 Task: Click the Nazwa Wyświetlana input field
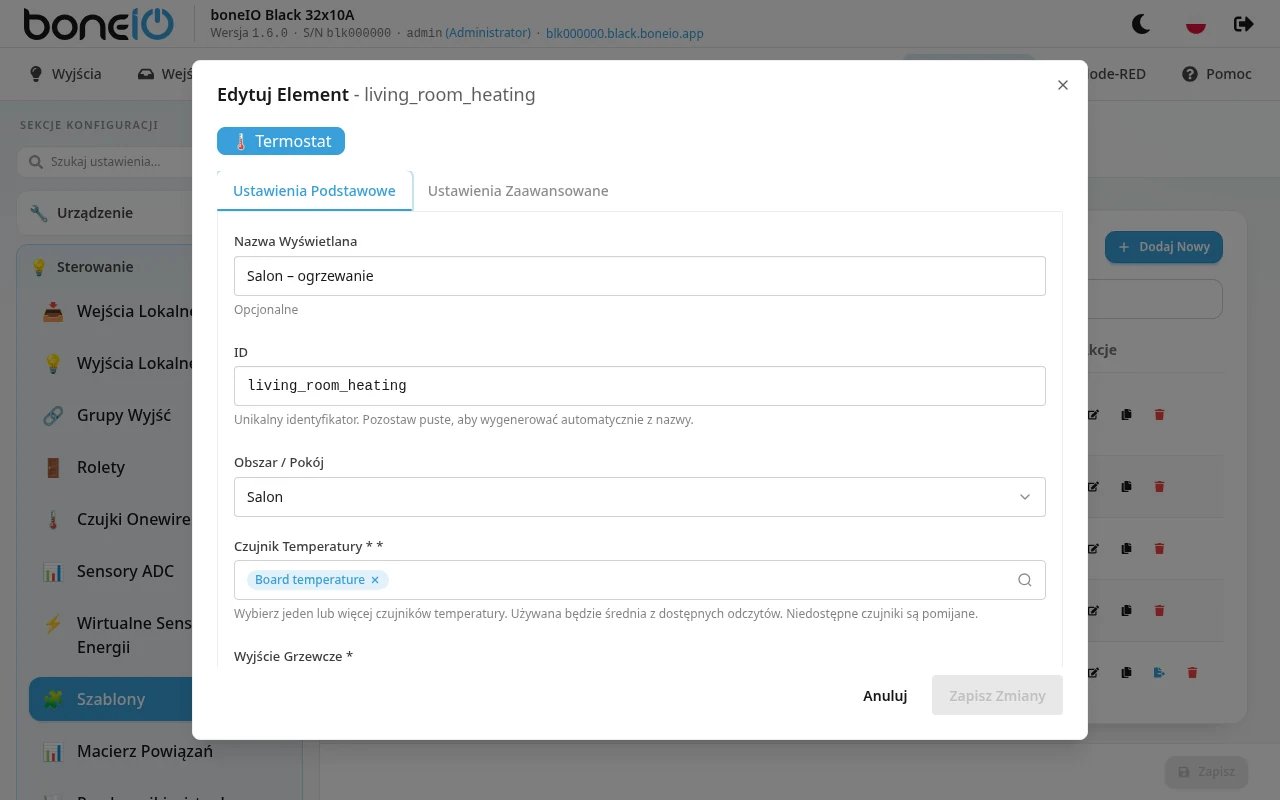click(x=640, y=276)
